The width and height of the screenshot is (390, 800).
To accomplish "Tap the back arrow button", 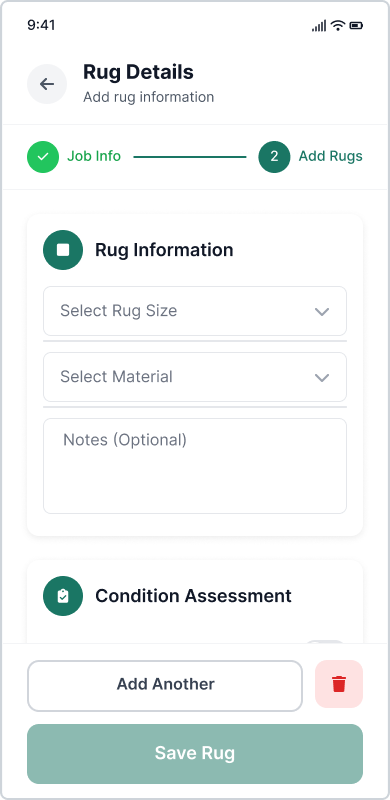I will point(47,84).
